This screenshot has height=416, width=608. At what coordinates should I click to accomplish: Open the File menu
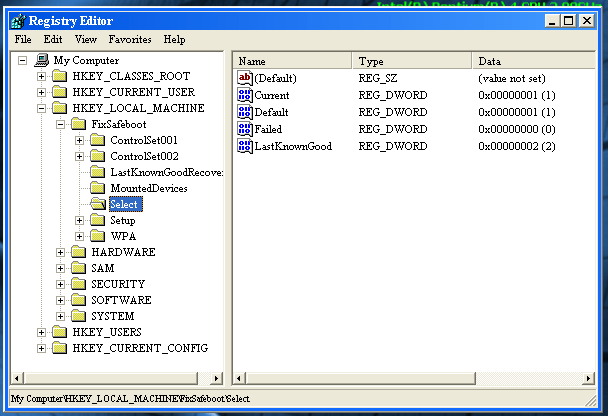[23, 40]
